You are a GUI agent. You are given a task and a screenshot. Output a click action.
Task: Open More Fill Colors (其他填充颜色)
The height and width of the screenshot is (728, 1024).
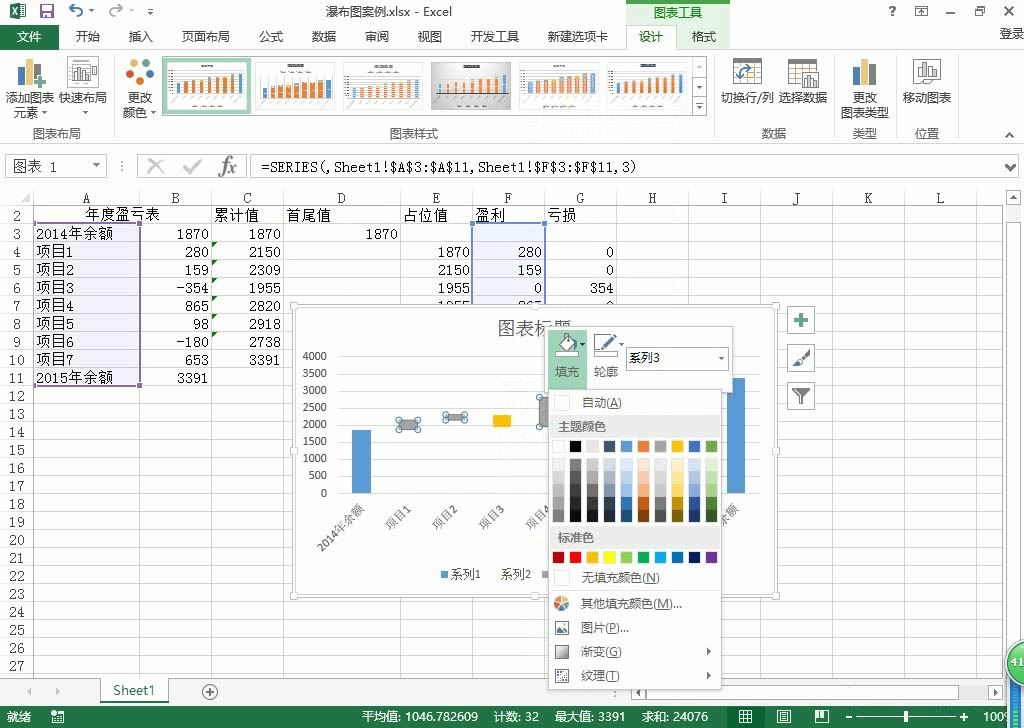(x=634, y=604)
